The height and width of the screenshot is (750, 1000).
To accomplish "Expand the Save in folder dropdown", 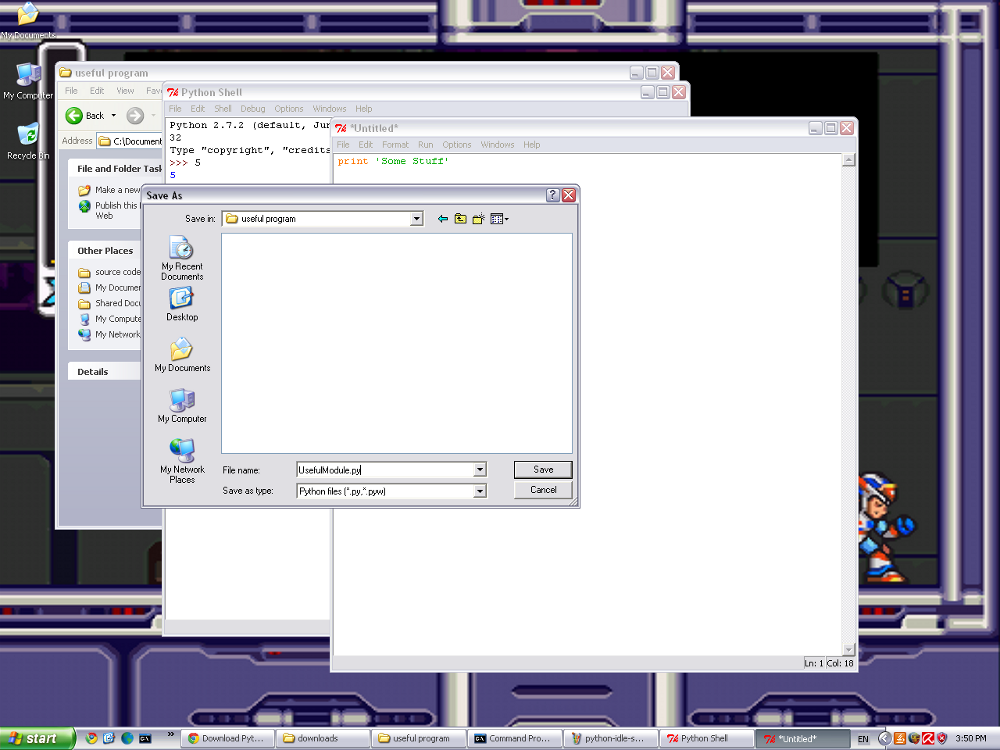I will (x=416, y=219).
